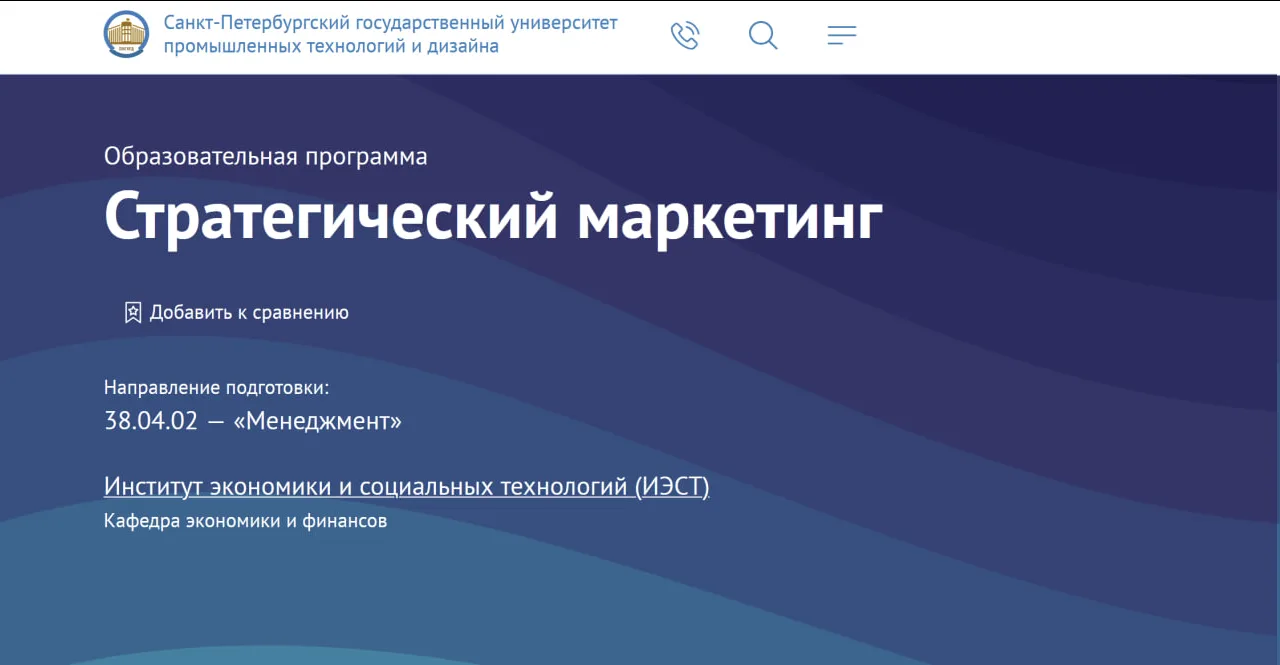Viewport: 1280px width, 665px height.
Task: Click 'Добавить к сравнению' text
Action: coord(249,312)
